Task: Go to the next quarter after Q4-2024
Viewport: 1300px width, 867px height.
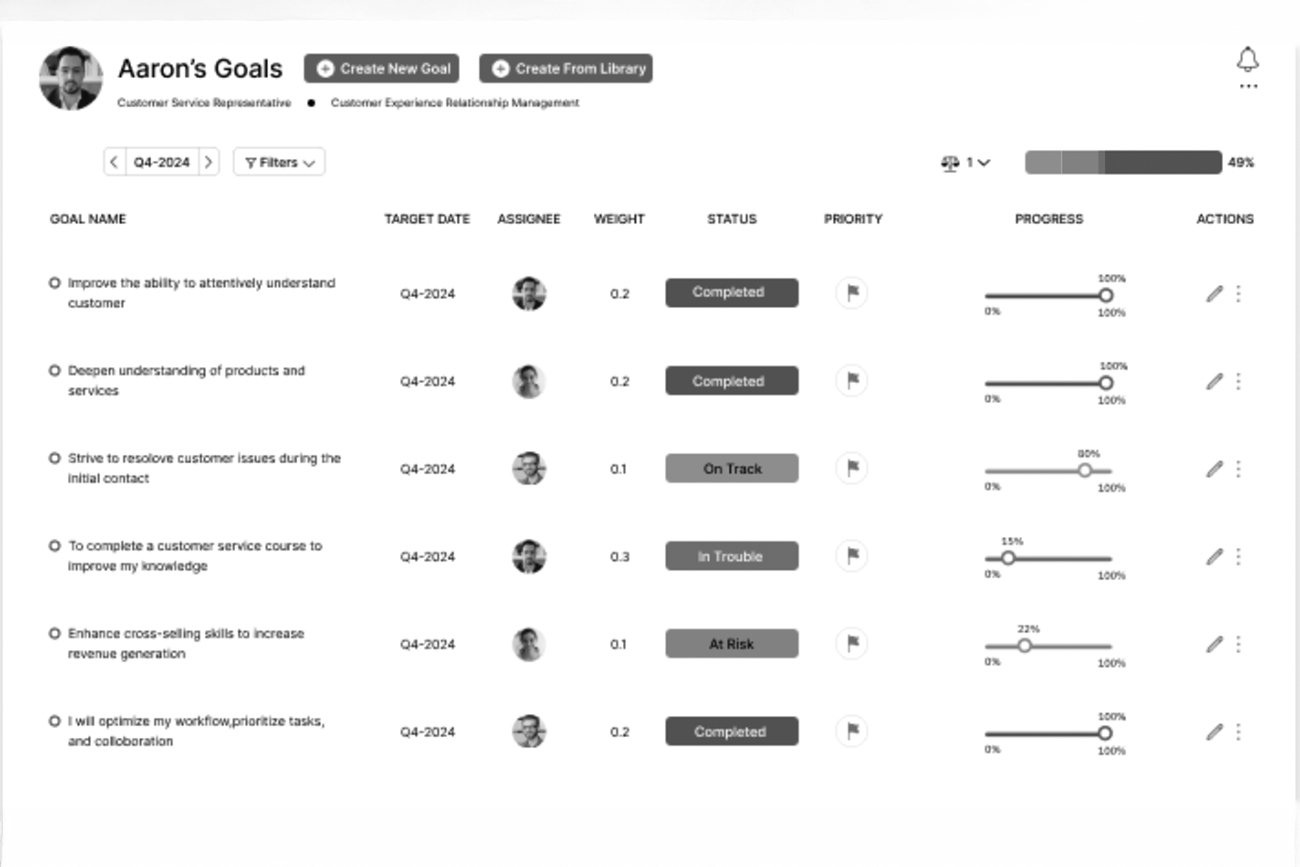Action: tap(208, 162)
